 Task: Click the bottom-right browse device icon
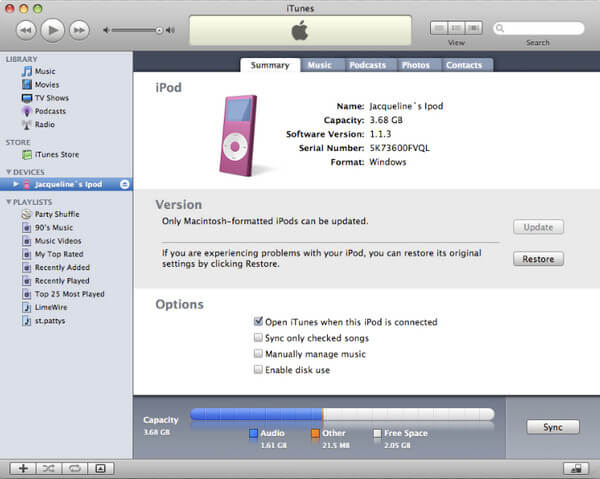click(576, 468)
